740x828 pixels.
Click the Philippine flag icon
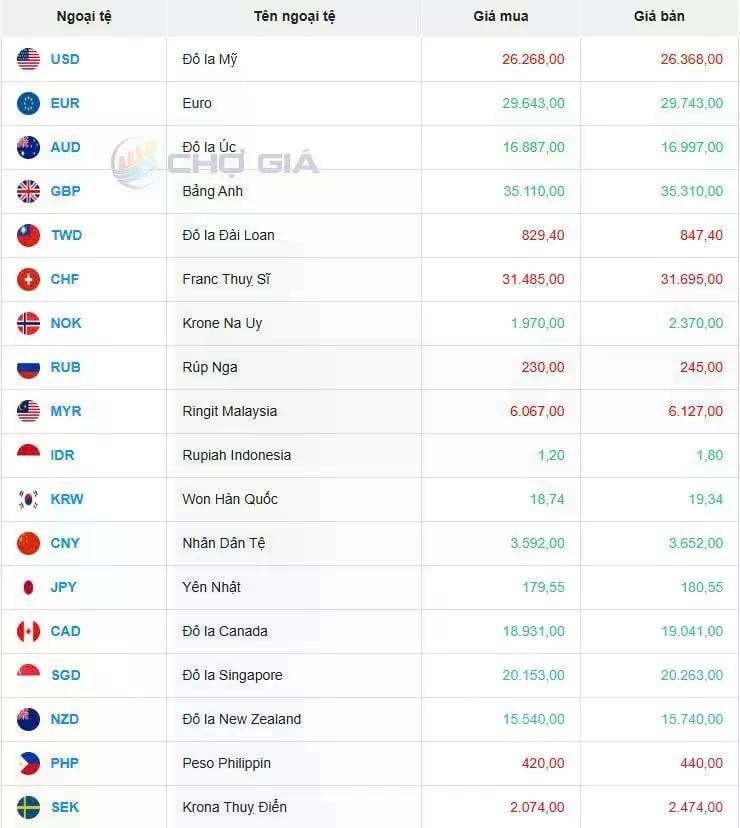point(29,763)
